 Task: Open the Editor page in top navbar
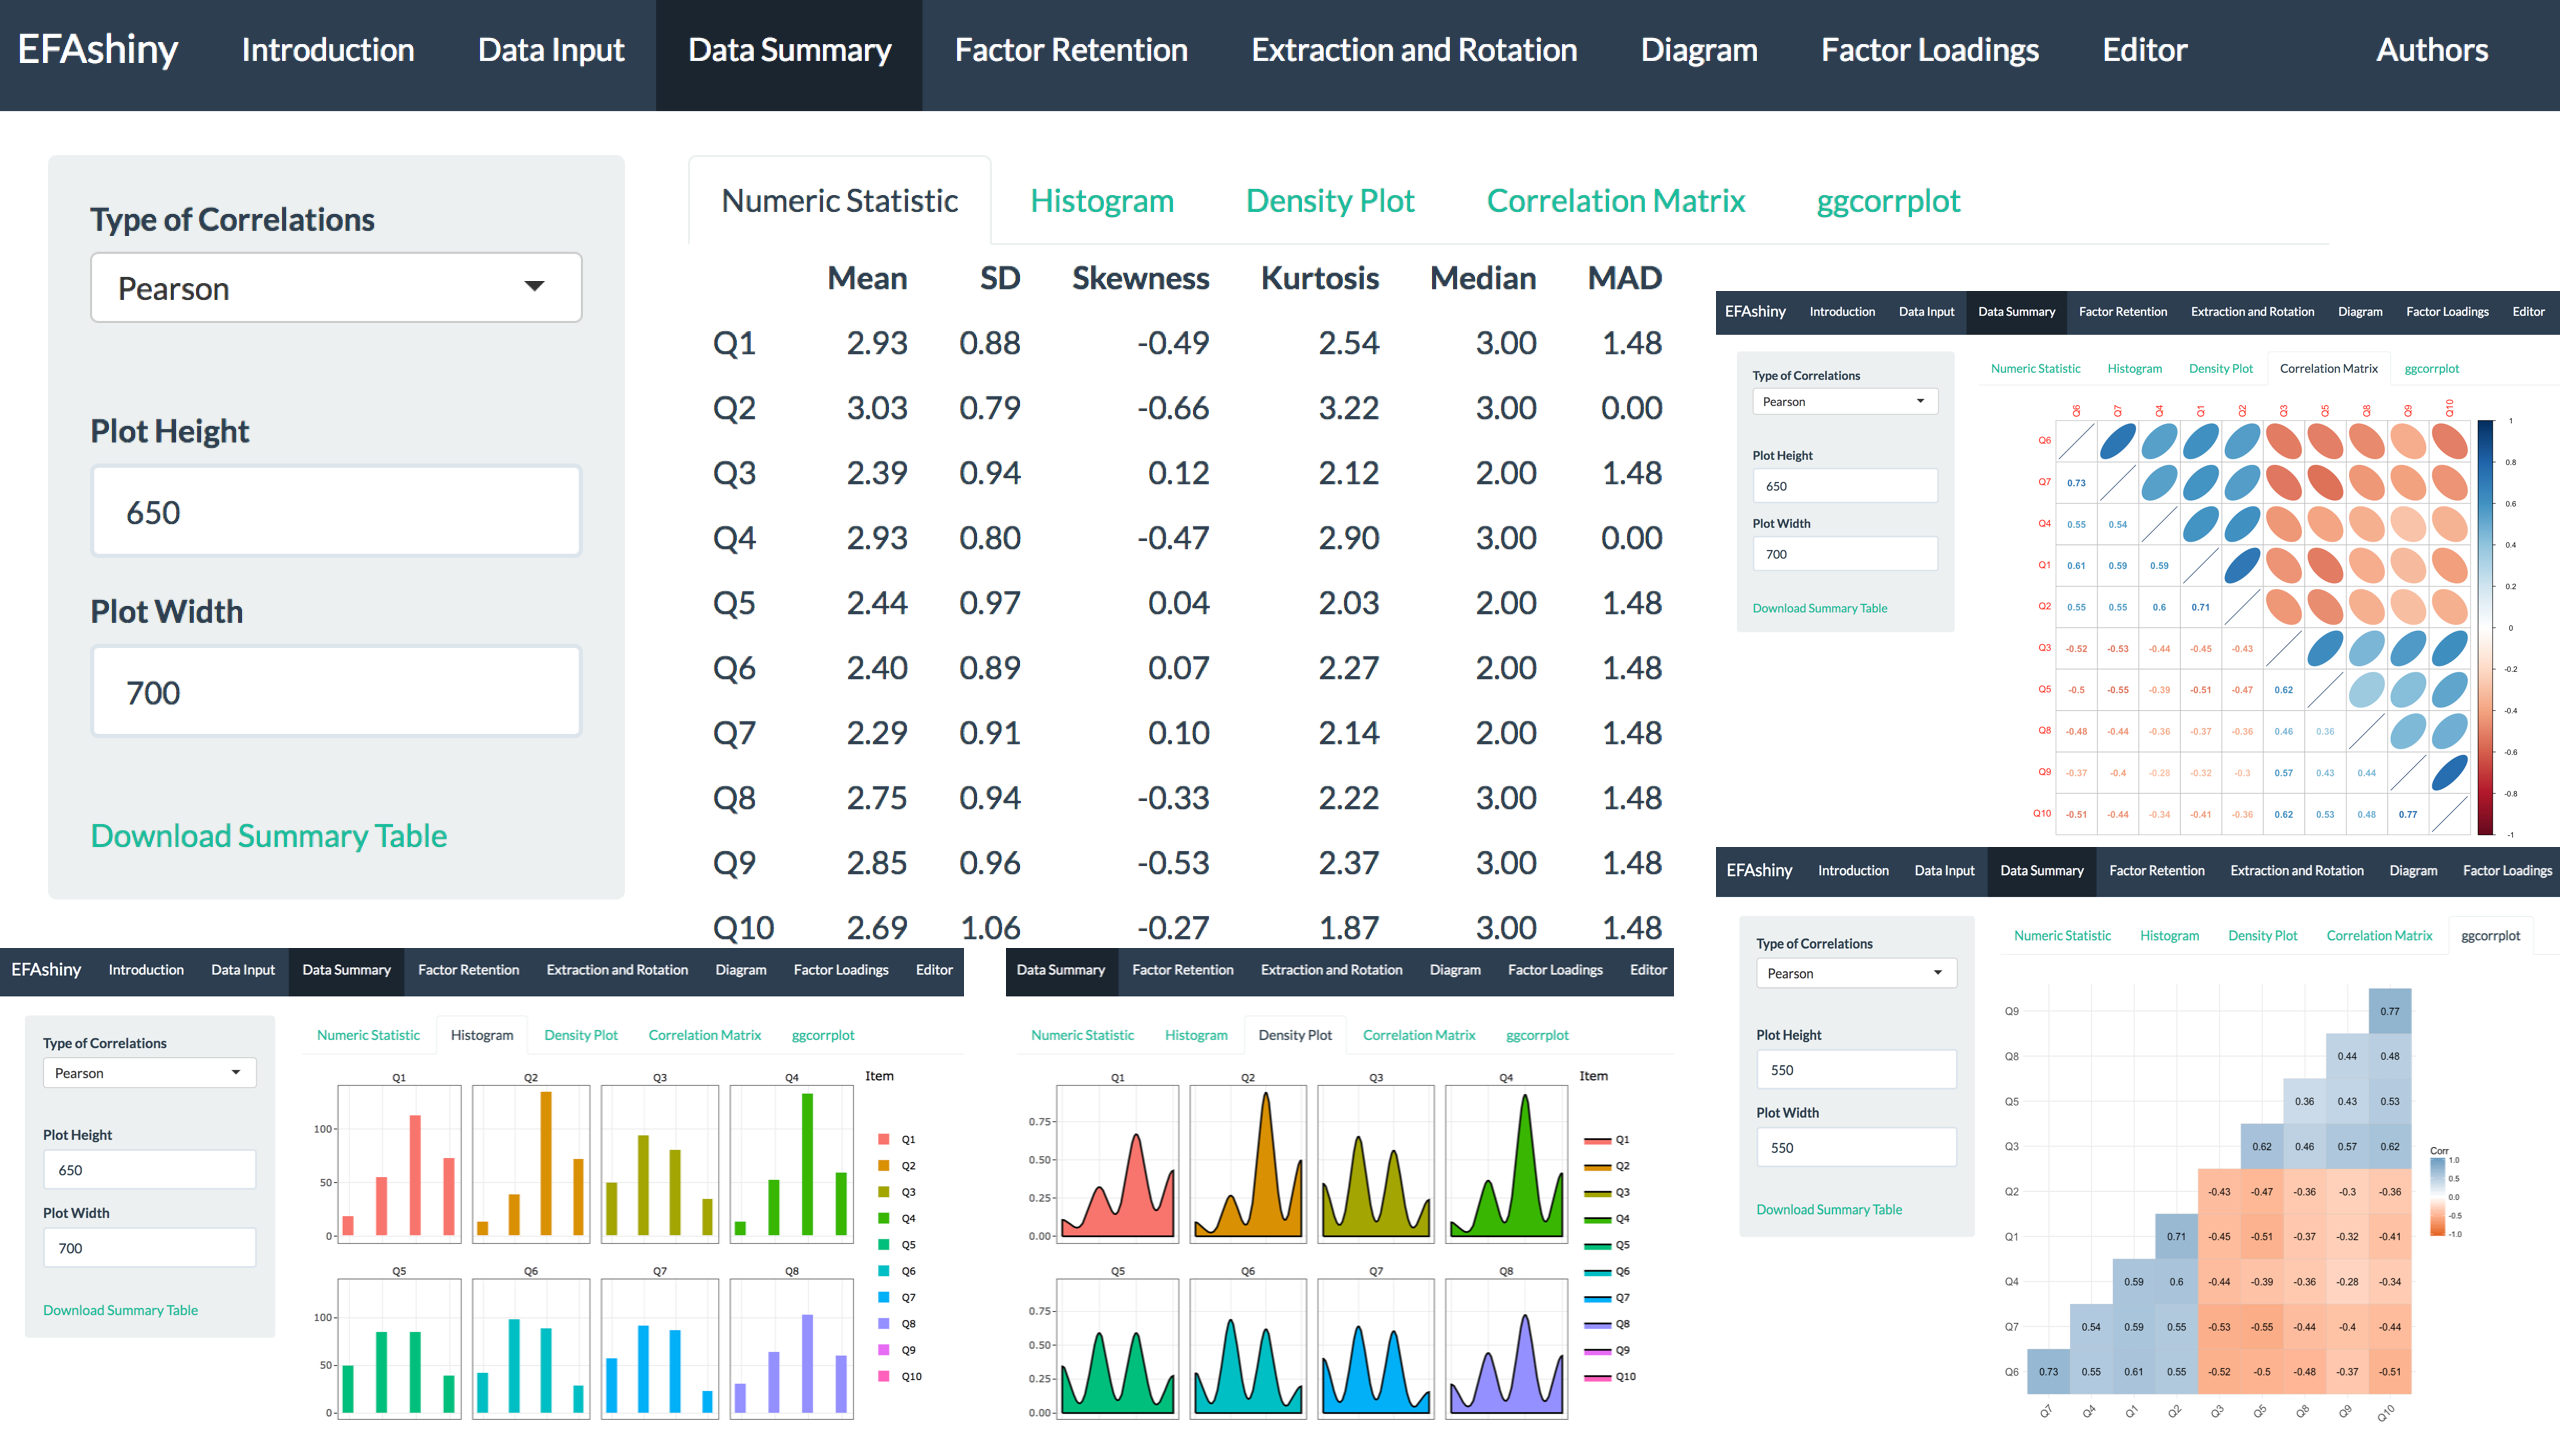(2144, 50)
